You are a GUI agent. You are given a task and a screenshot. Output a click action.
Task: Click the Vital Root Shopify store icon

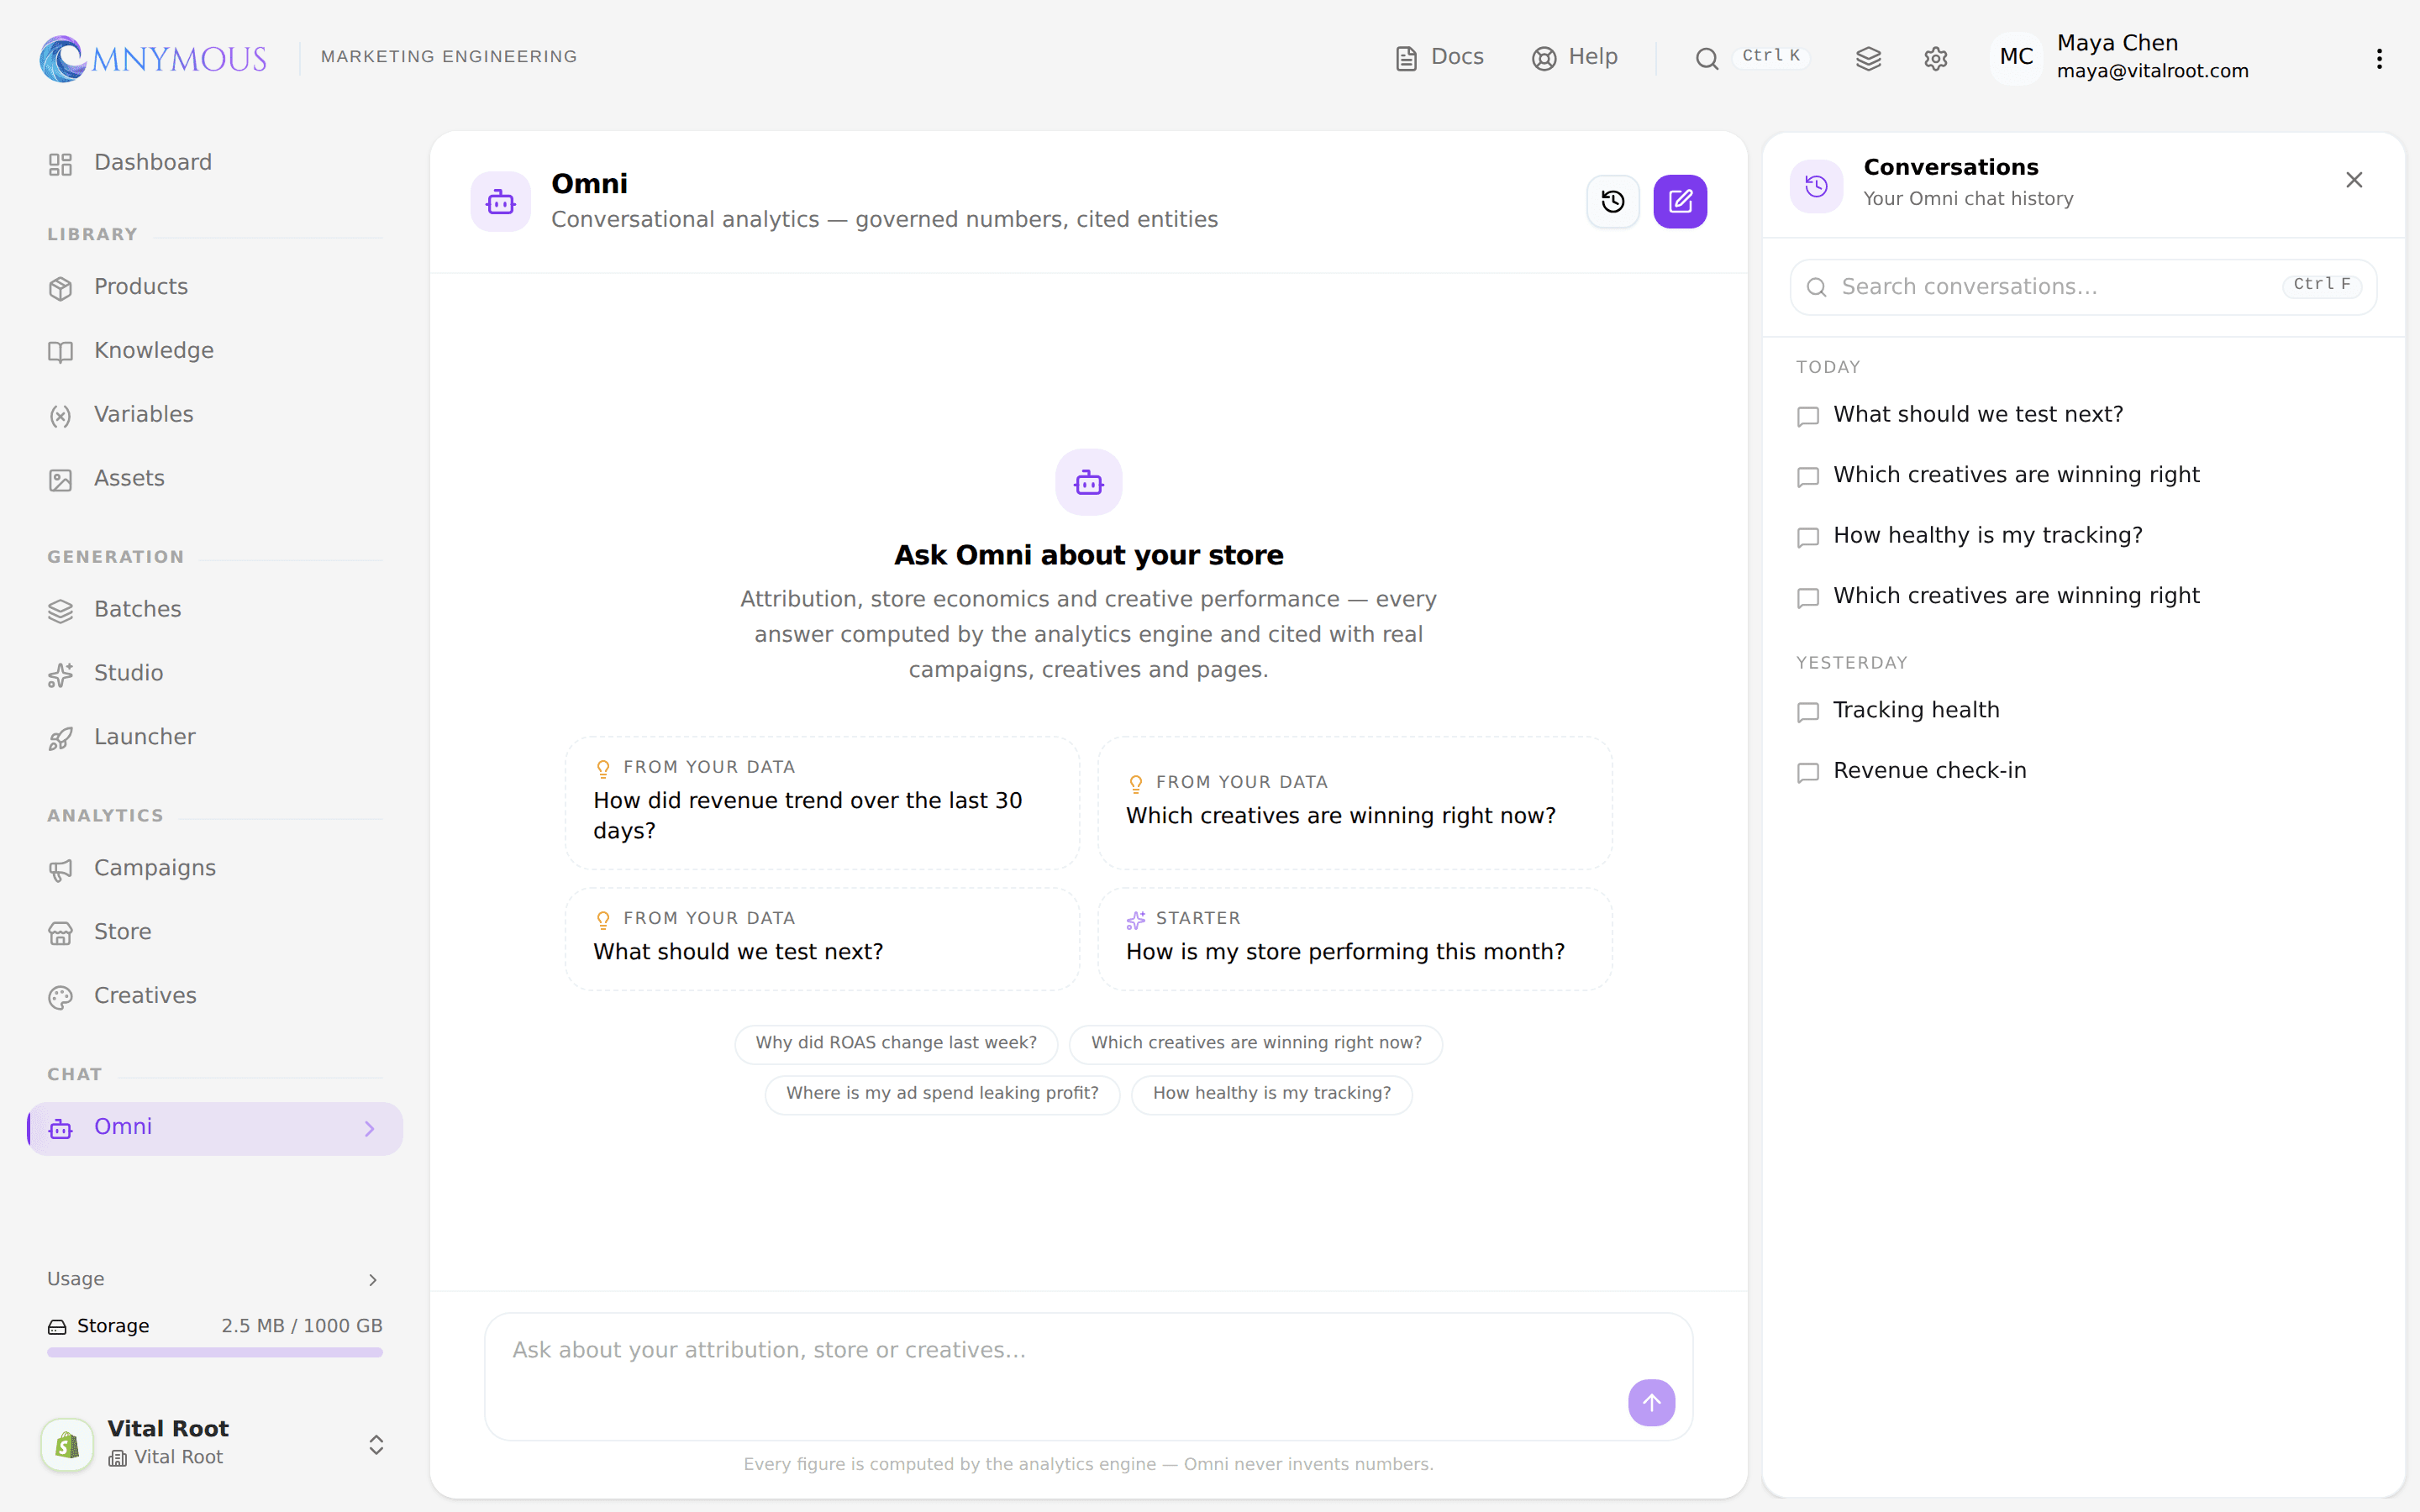67,1443
